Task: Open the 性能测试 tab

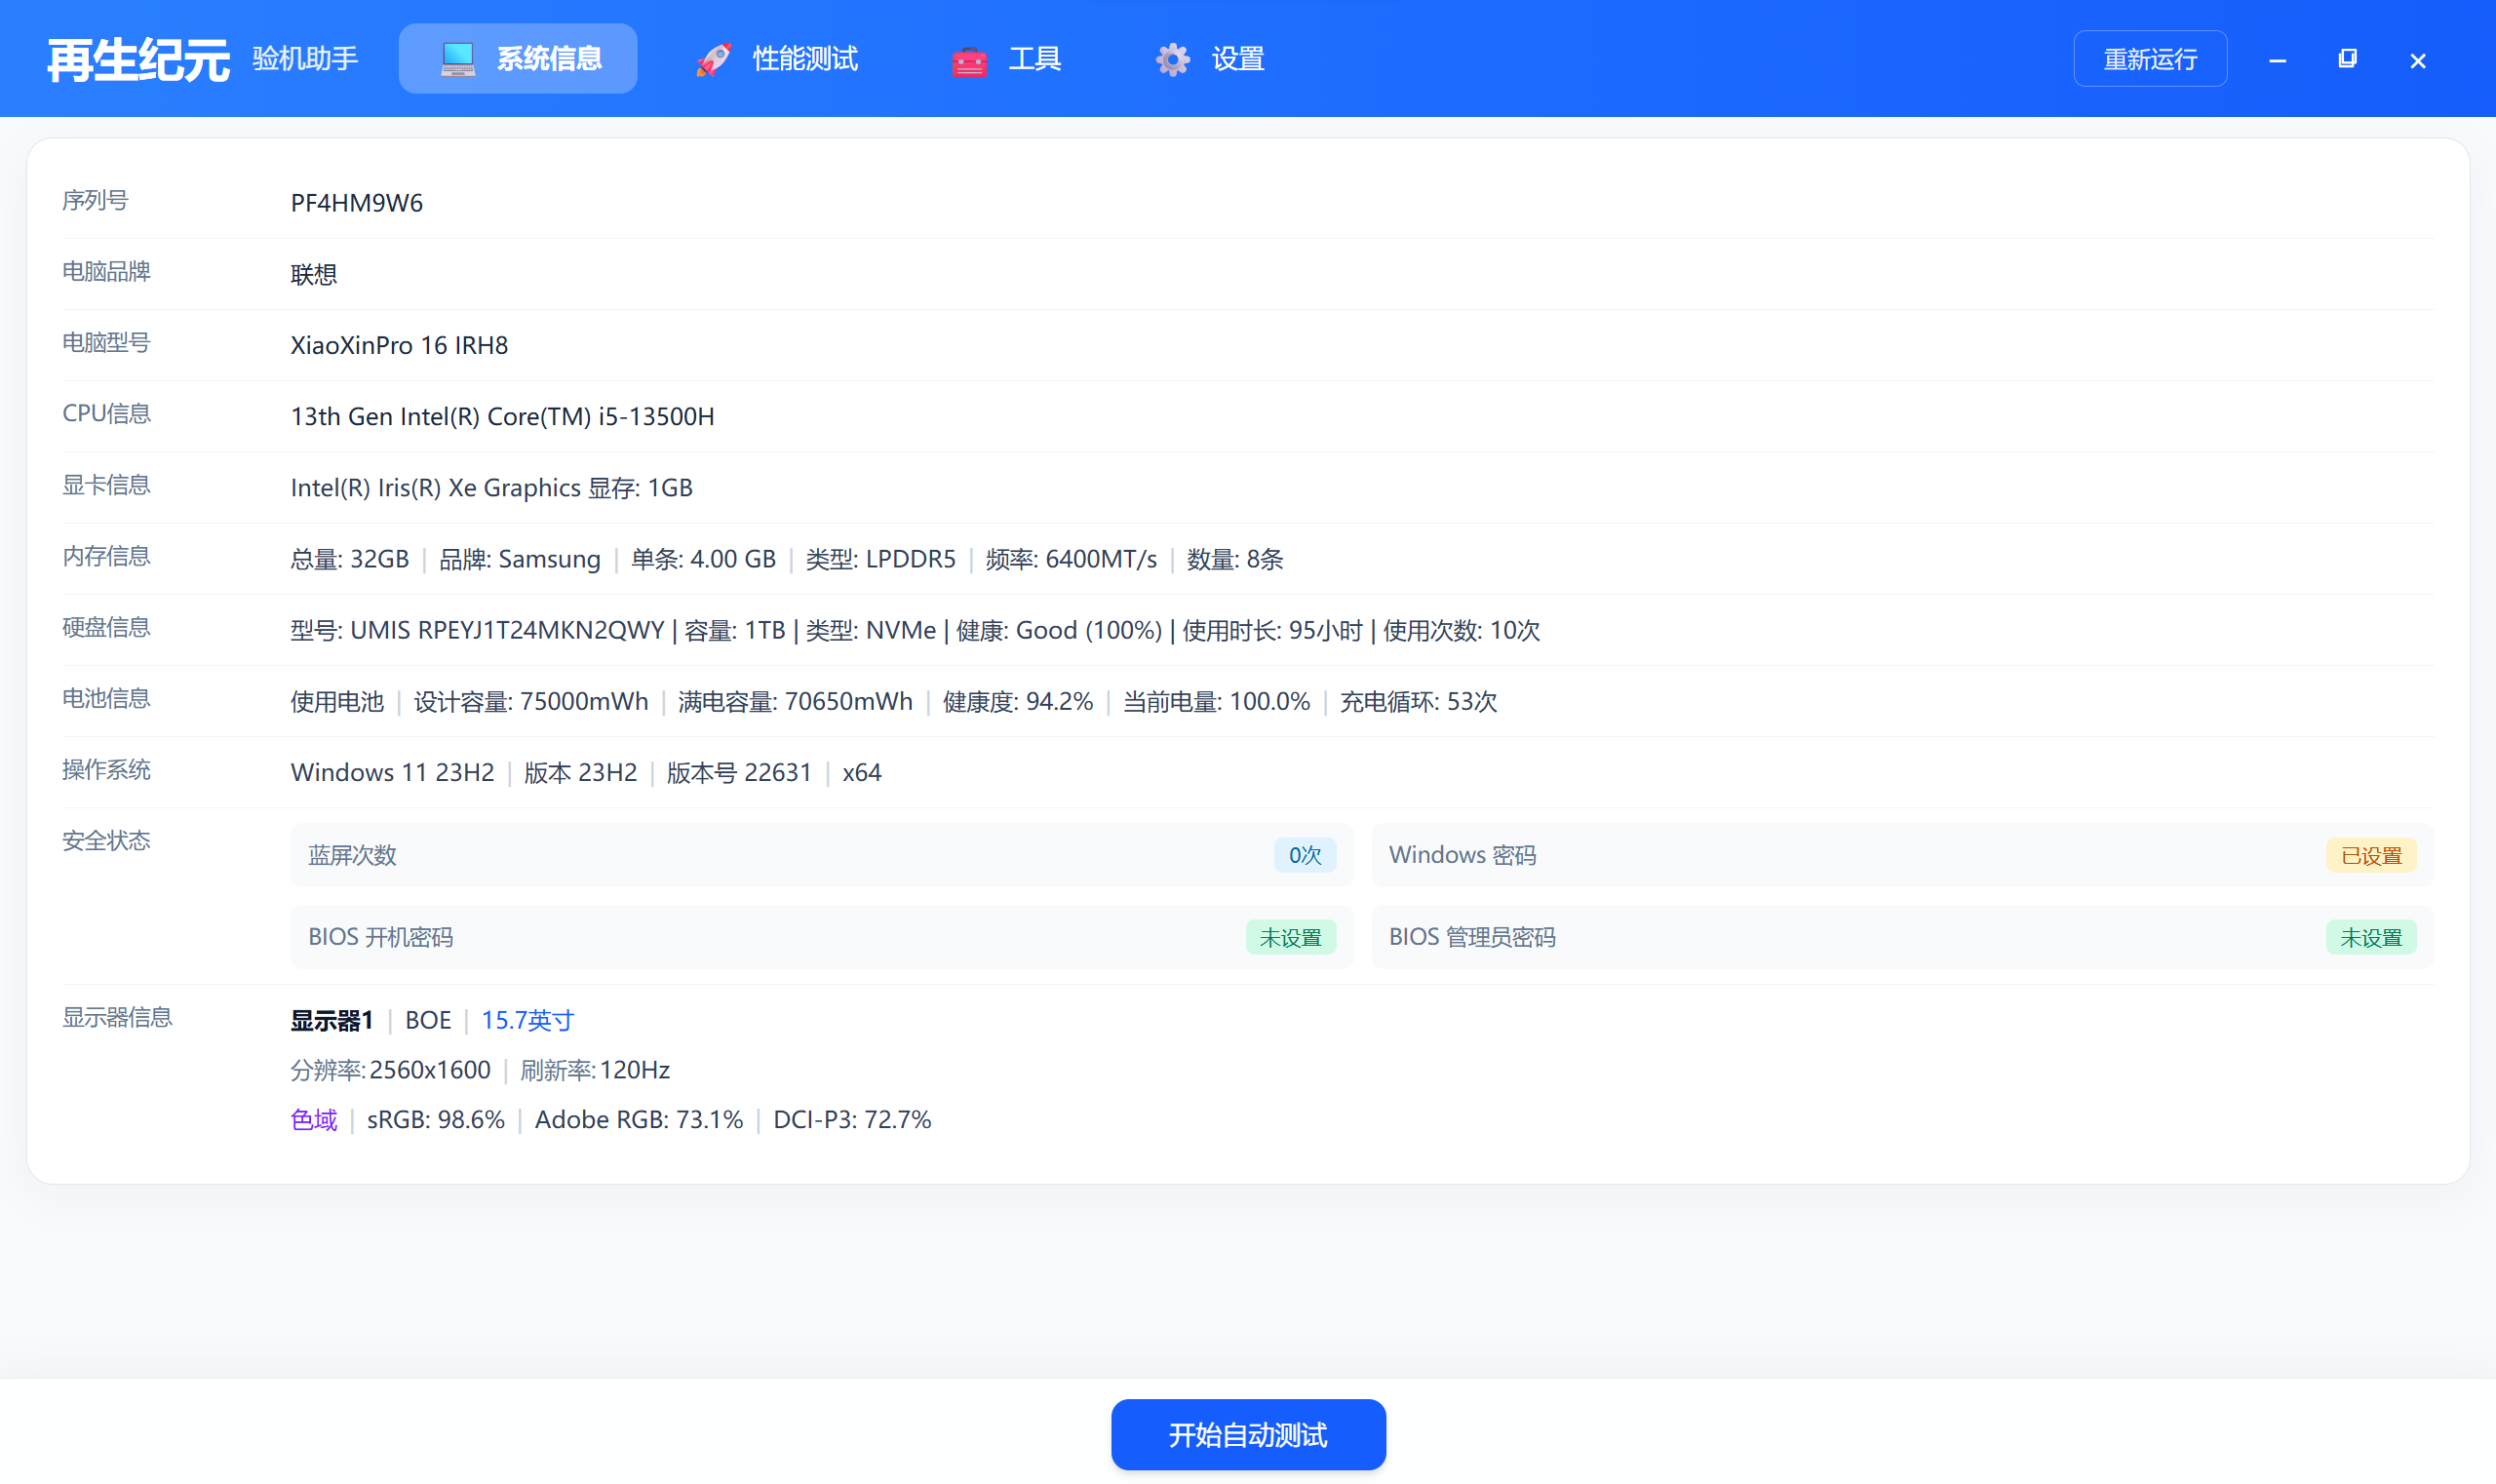Action: coord(777,59)
